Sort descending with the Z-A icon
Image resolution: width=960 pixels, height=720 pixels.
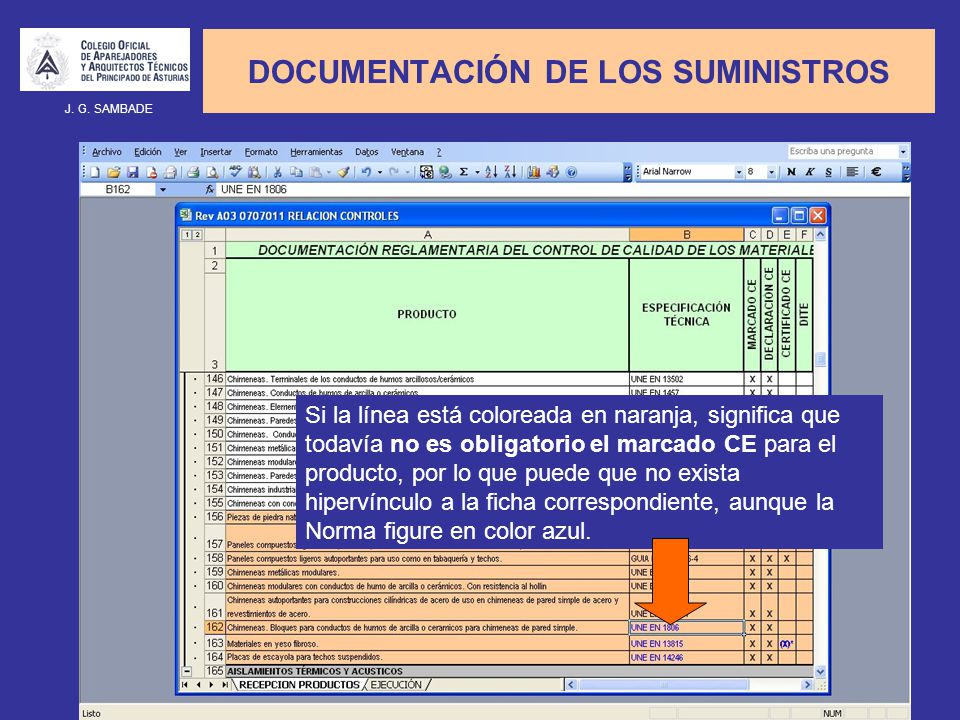(510, 172)
